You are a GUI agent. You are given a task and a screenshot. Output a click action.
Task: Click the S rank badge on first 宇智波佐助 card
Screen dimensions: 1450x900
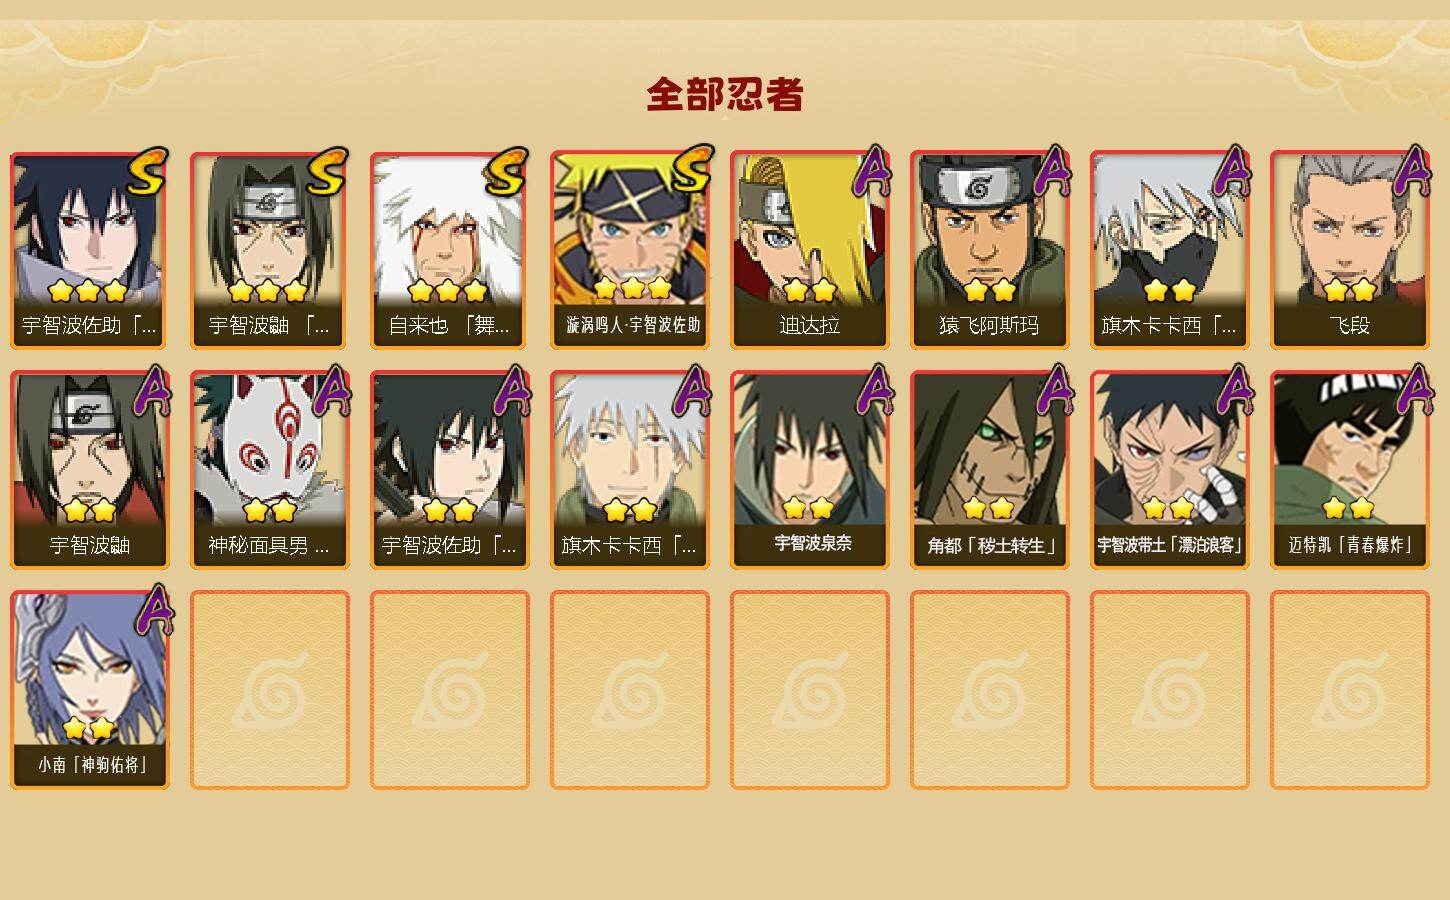coord(148,172)
